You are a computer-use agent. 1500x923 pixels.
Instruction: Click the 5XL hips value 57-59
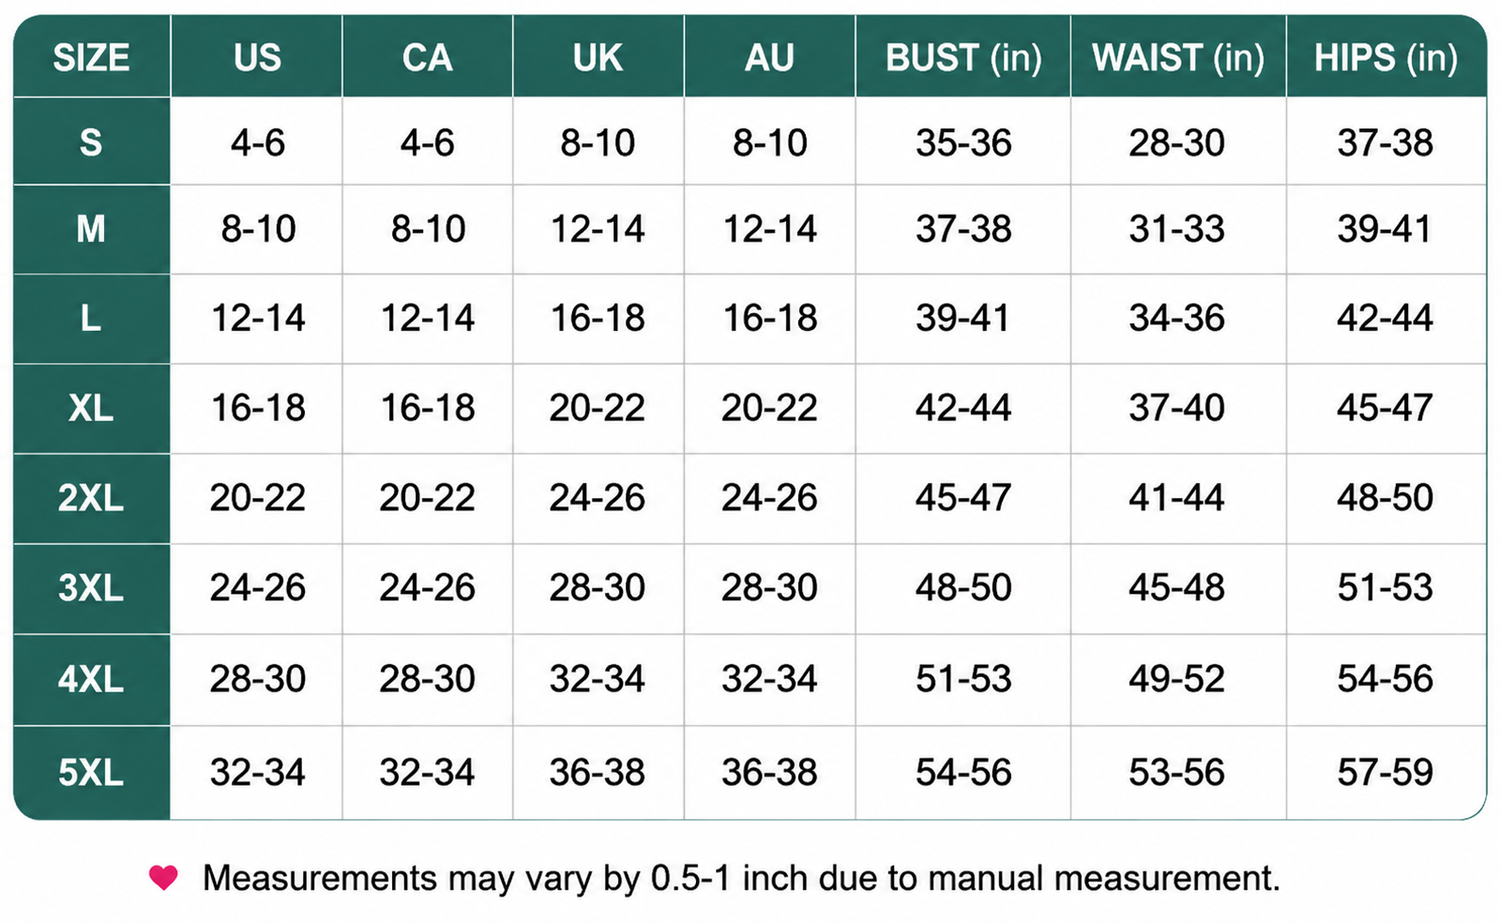1386,773
